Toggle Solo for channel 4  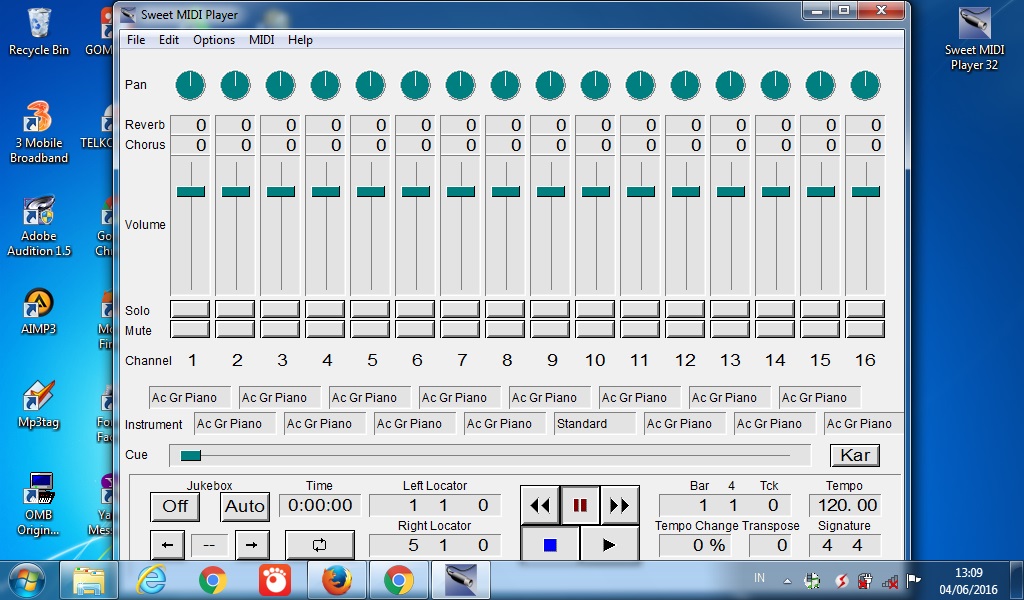tap(325, 309)
